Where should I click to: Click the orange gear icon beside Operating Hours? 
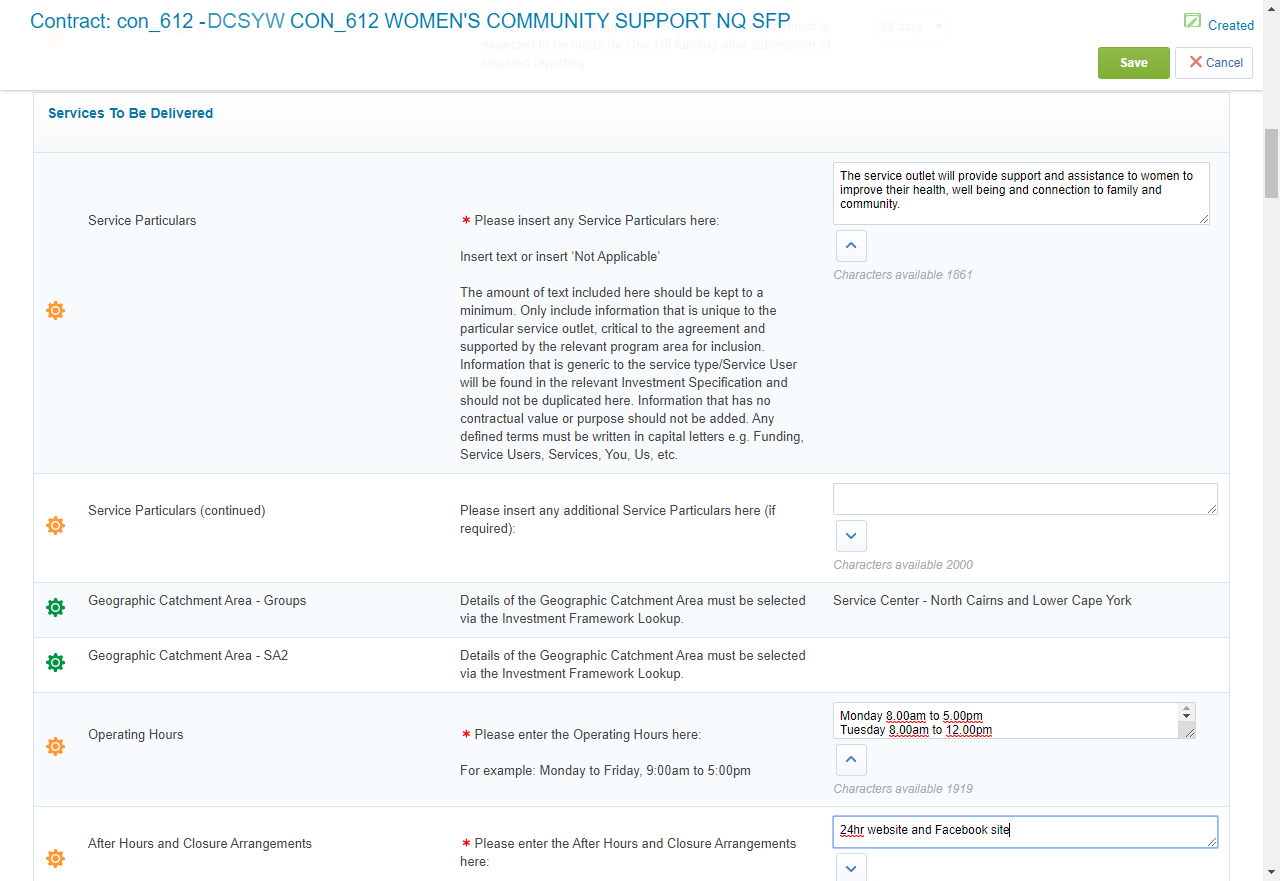point(56,746)
